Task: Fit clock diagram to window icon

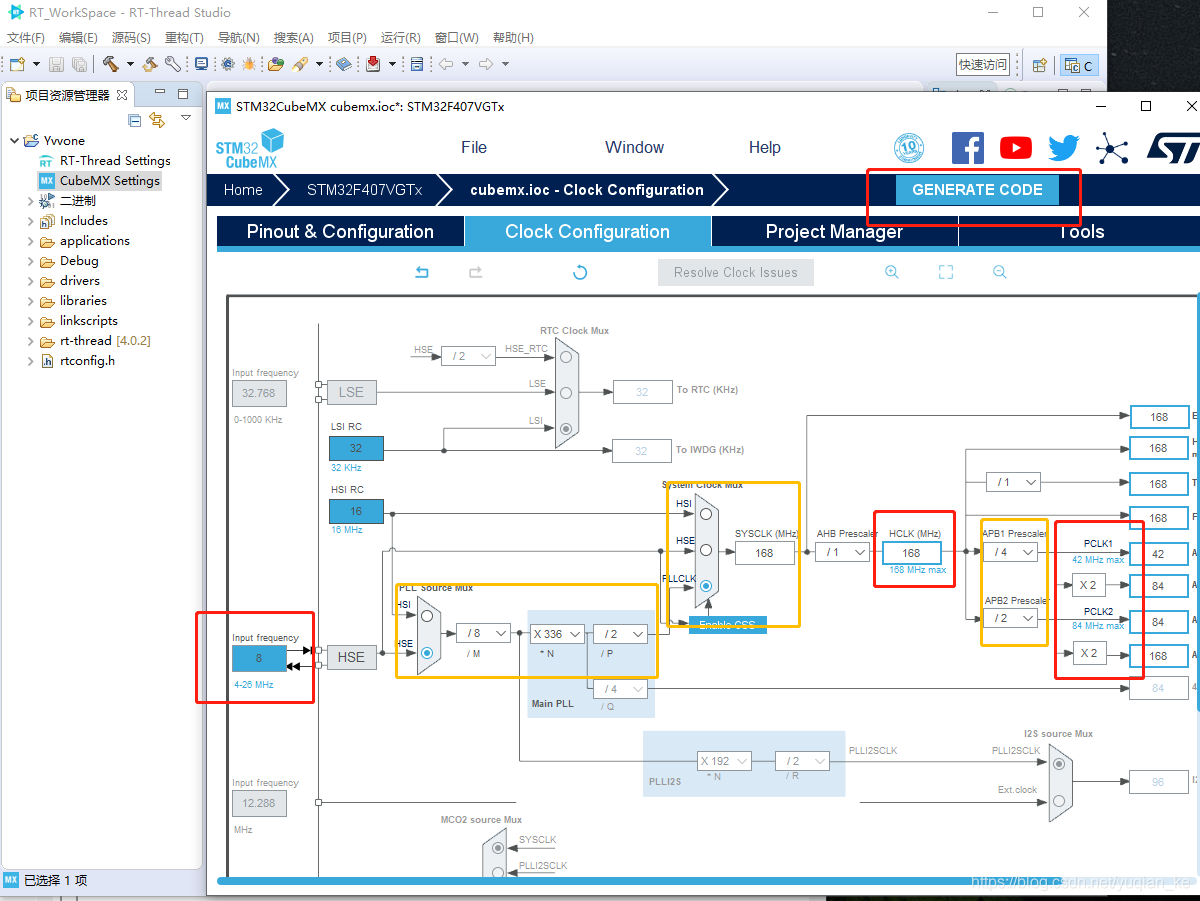Action: (x=946, y=273)
